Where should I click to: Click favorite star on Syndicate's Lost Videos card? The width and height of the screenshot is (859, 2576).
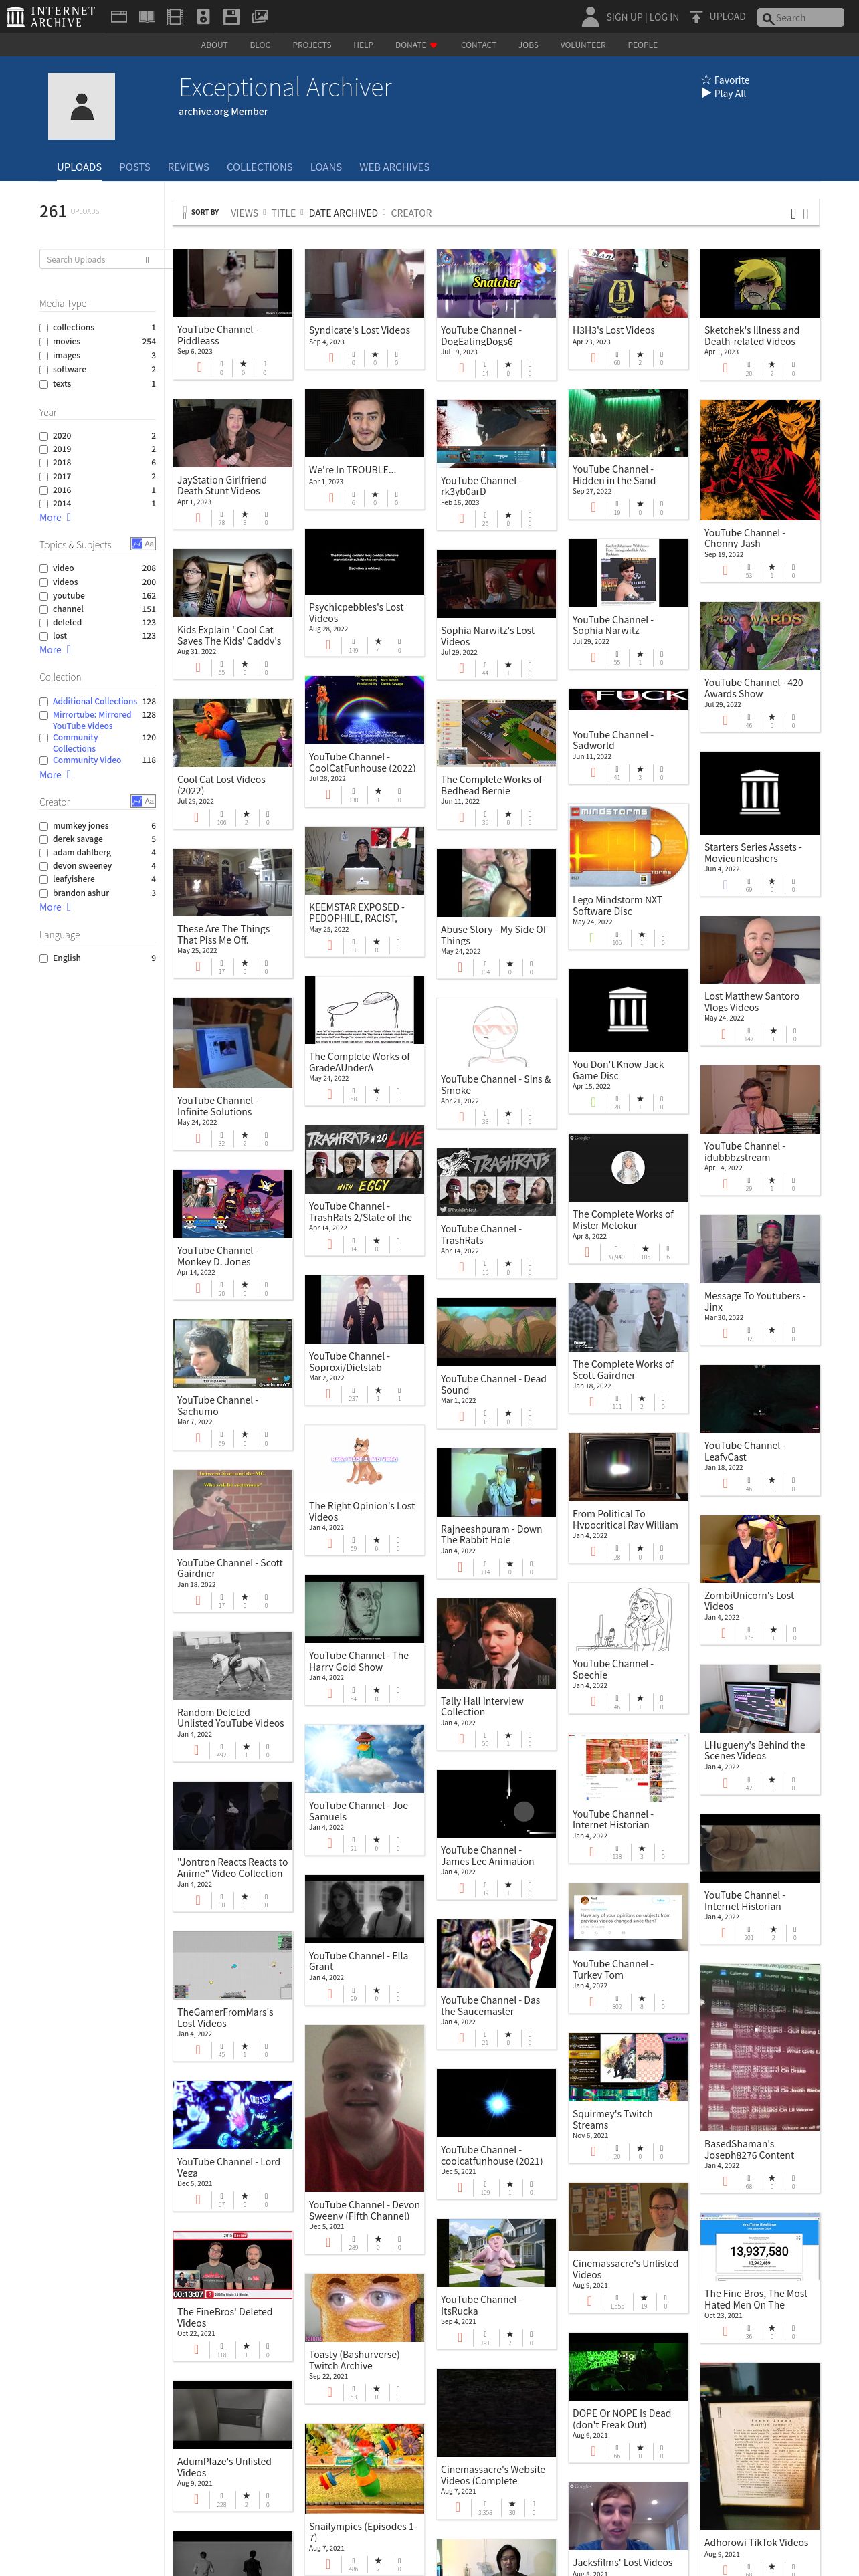375,354
